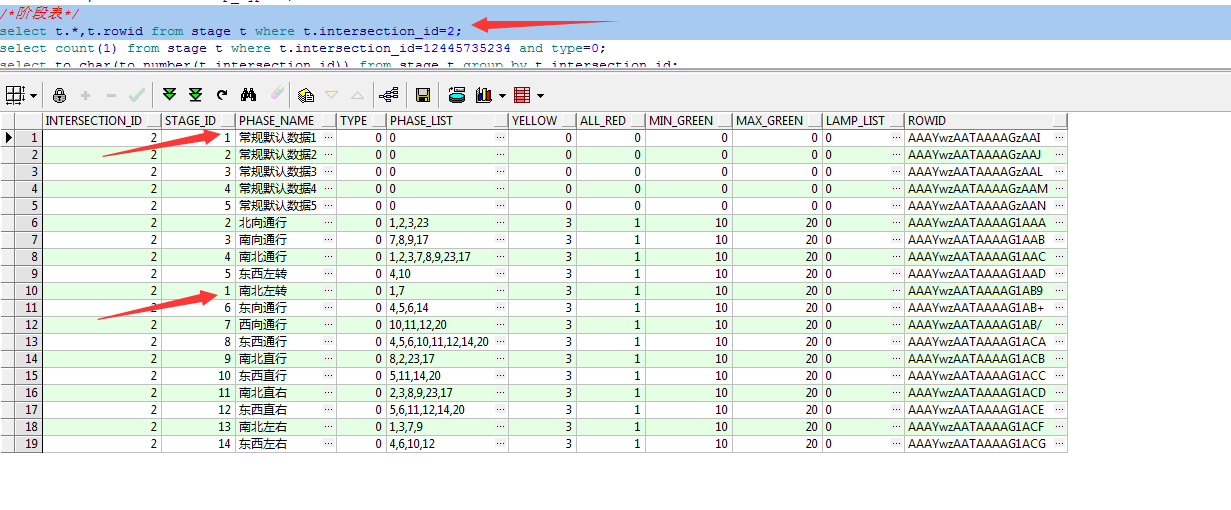Open the dropdown arrow beside grid icon
The image size is (1231, 510).
[34, 96]
